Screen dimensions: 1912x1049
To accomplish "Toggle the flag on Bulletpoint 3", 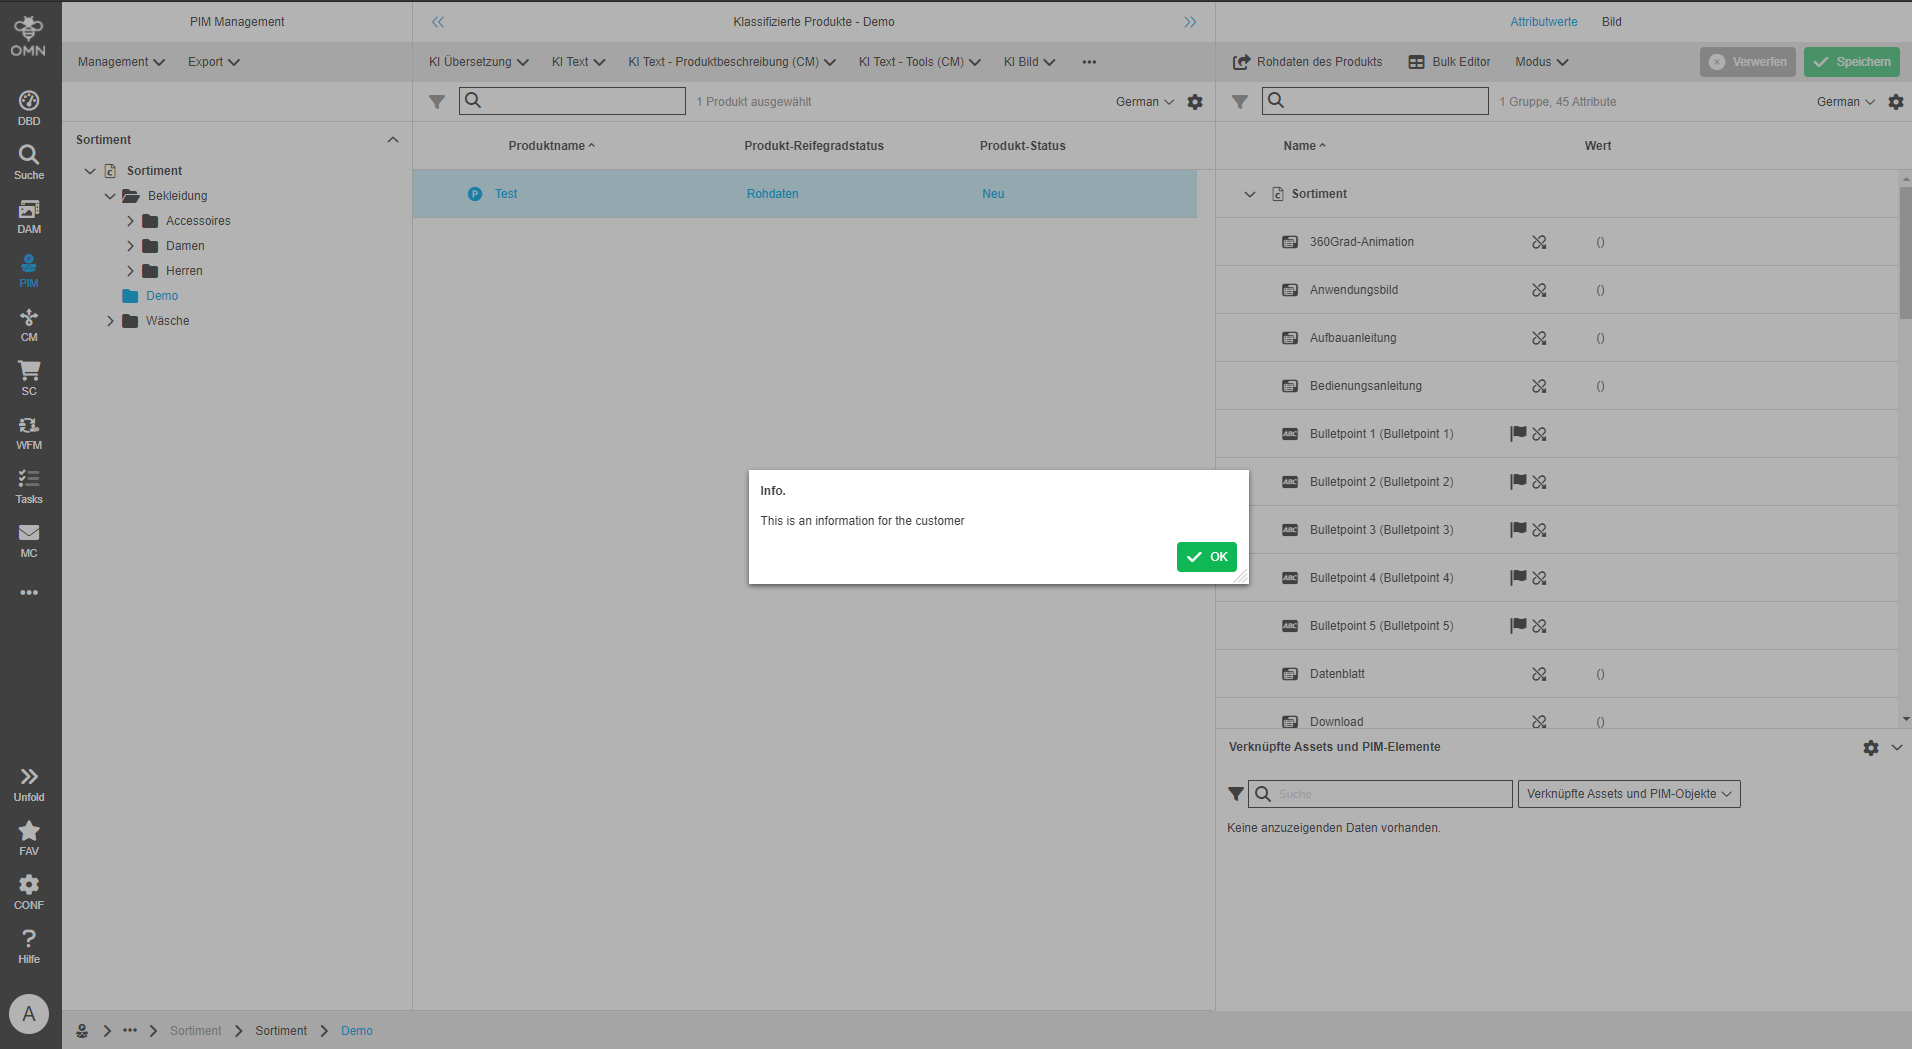I will click(1517, 529).
